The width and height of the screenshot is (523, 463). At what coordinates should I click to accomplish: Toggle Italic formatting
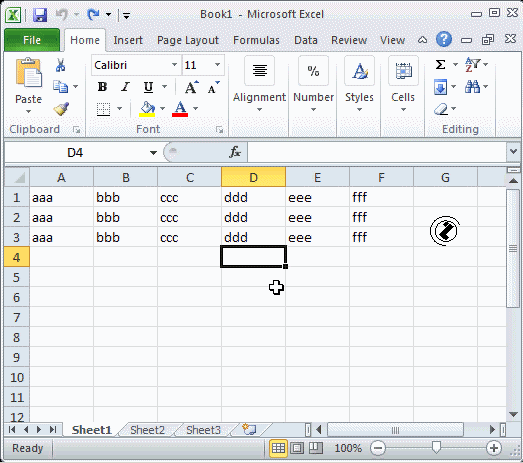[x=125, y=87]
